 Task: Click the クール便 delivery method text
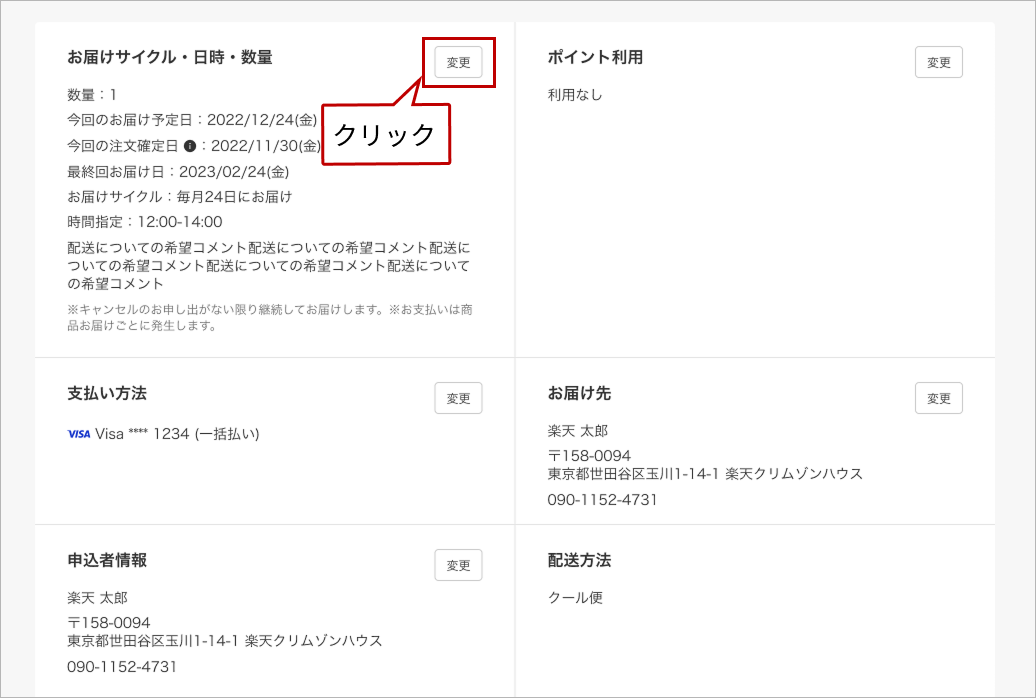pyautogui.click(x=575, y=598)
